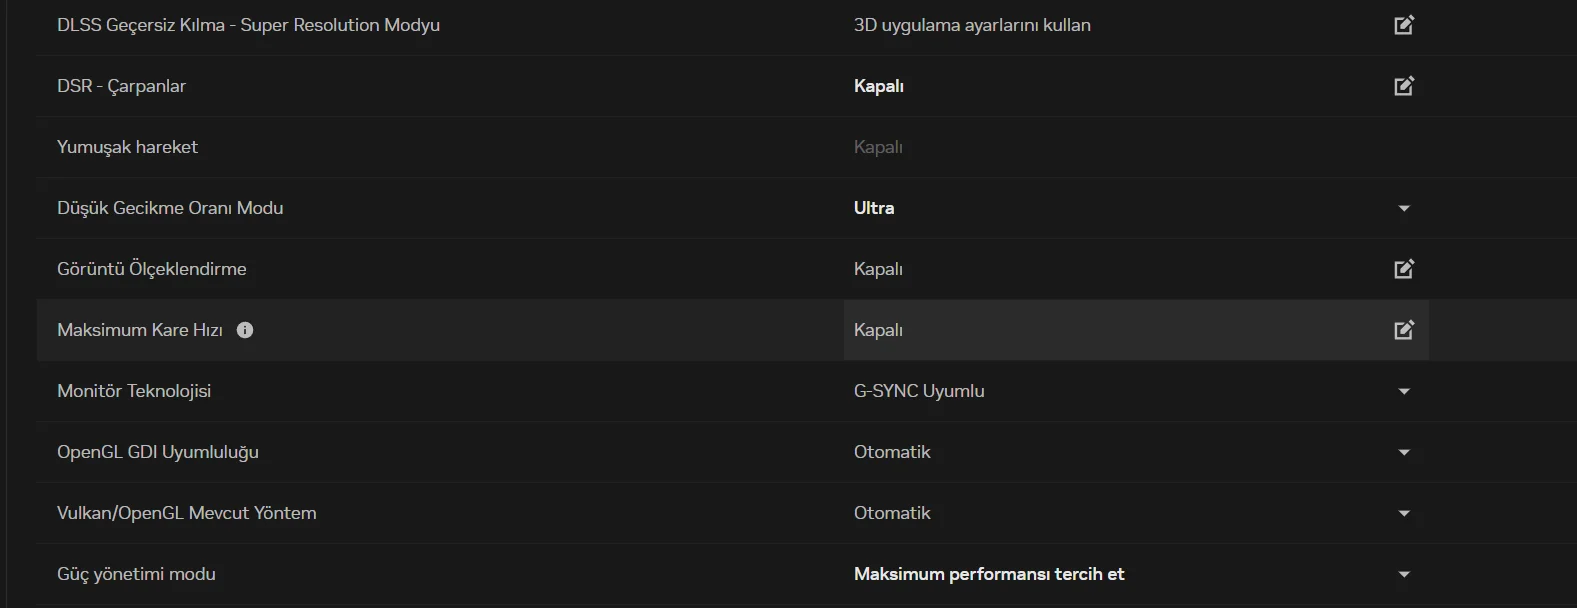
Task: Click the 3D uygulama ayarlarını kullan value
Action: coord(972,25)
